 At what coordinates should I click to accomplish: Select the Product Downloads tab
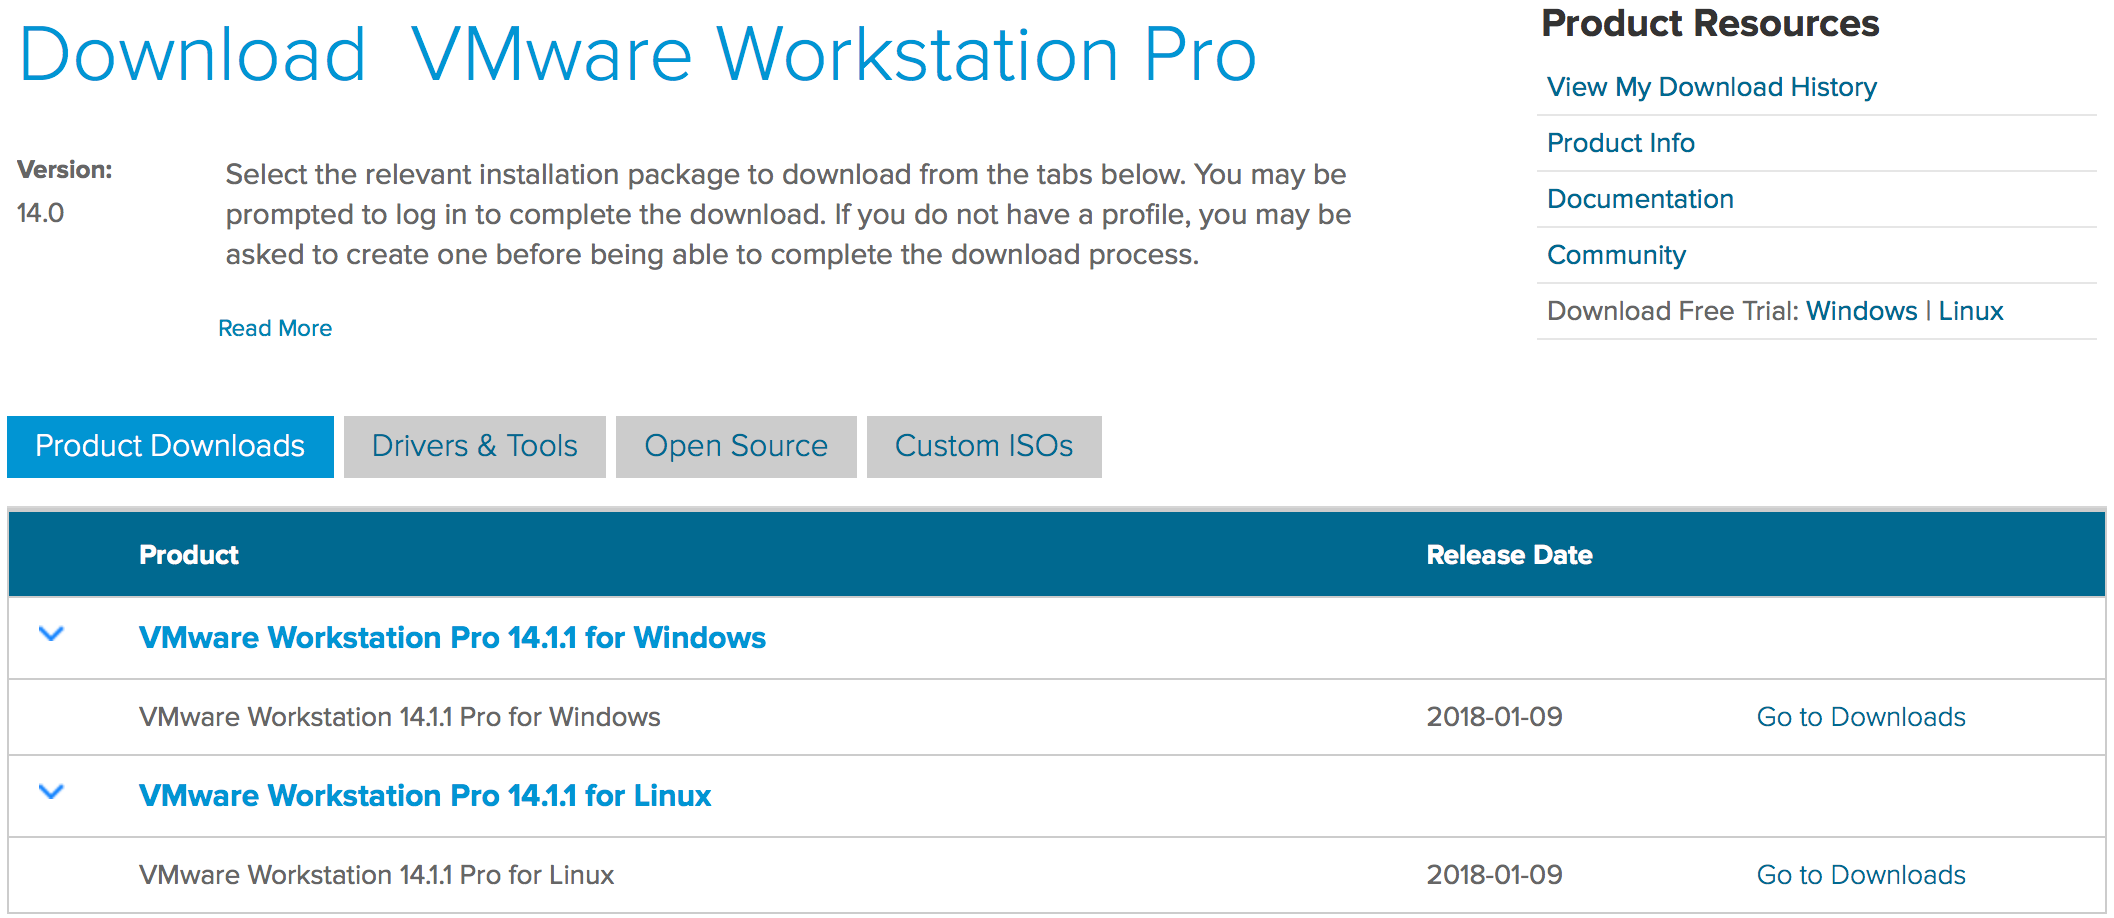170,446
